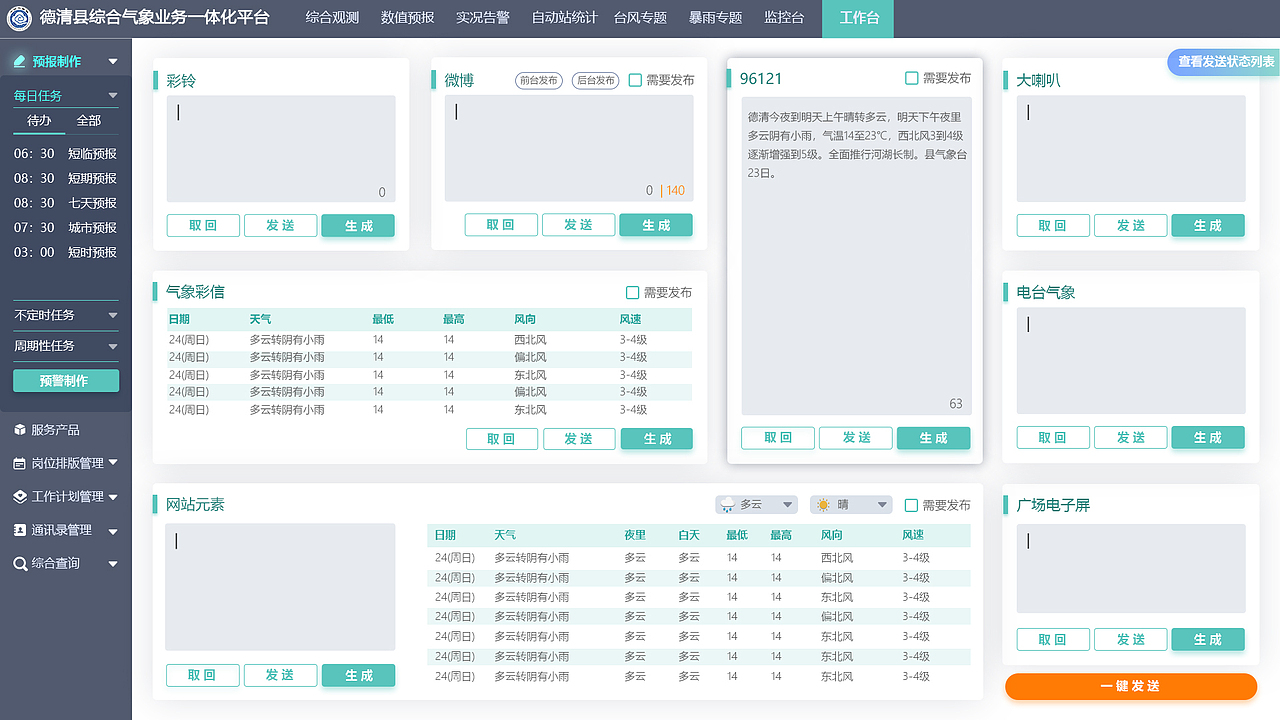Focus the 广场电子屏 text area
Image resolution: width=1280 pixels, height=720 pixels.
[x=1131, y=569]
